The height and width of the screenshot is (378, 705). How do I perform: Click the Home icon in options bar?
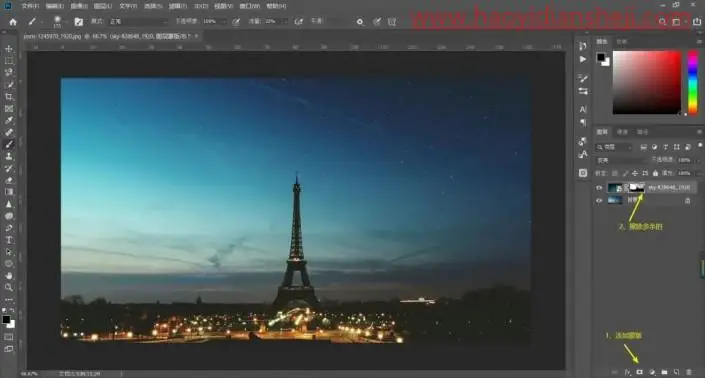[13, 22]
